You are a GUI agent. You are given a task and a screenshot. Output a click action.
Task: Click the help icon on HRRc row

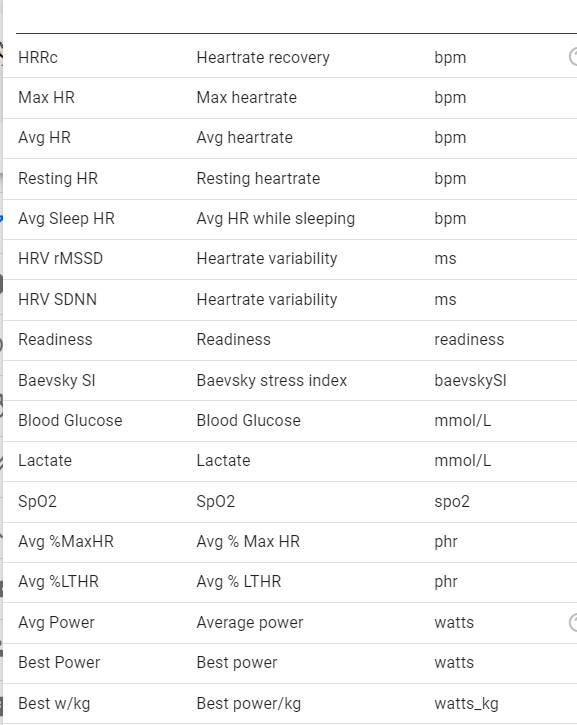(573, 57)
